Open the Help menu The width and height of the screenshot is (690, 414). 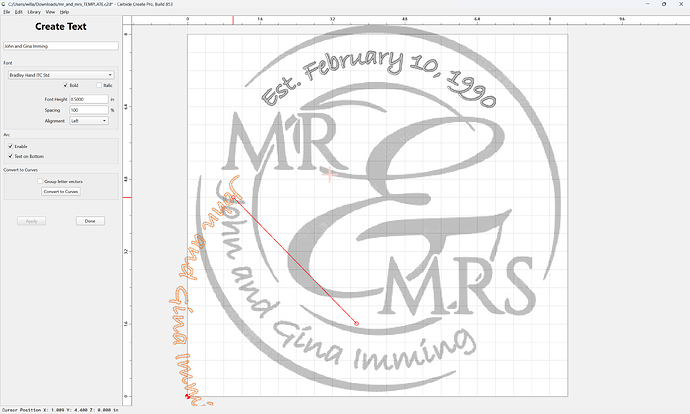point(64,12)
